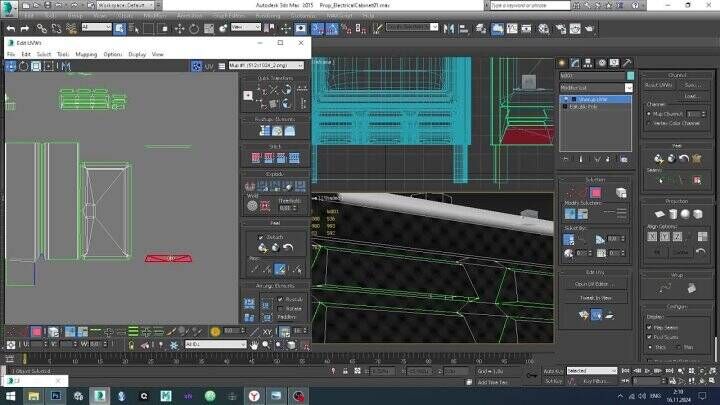Open the Mapping menu in Edit UVWs
Image resolution: width=720 pixels, height=405 pixels.
click(x=86, y=54)
